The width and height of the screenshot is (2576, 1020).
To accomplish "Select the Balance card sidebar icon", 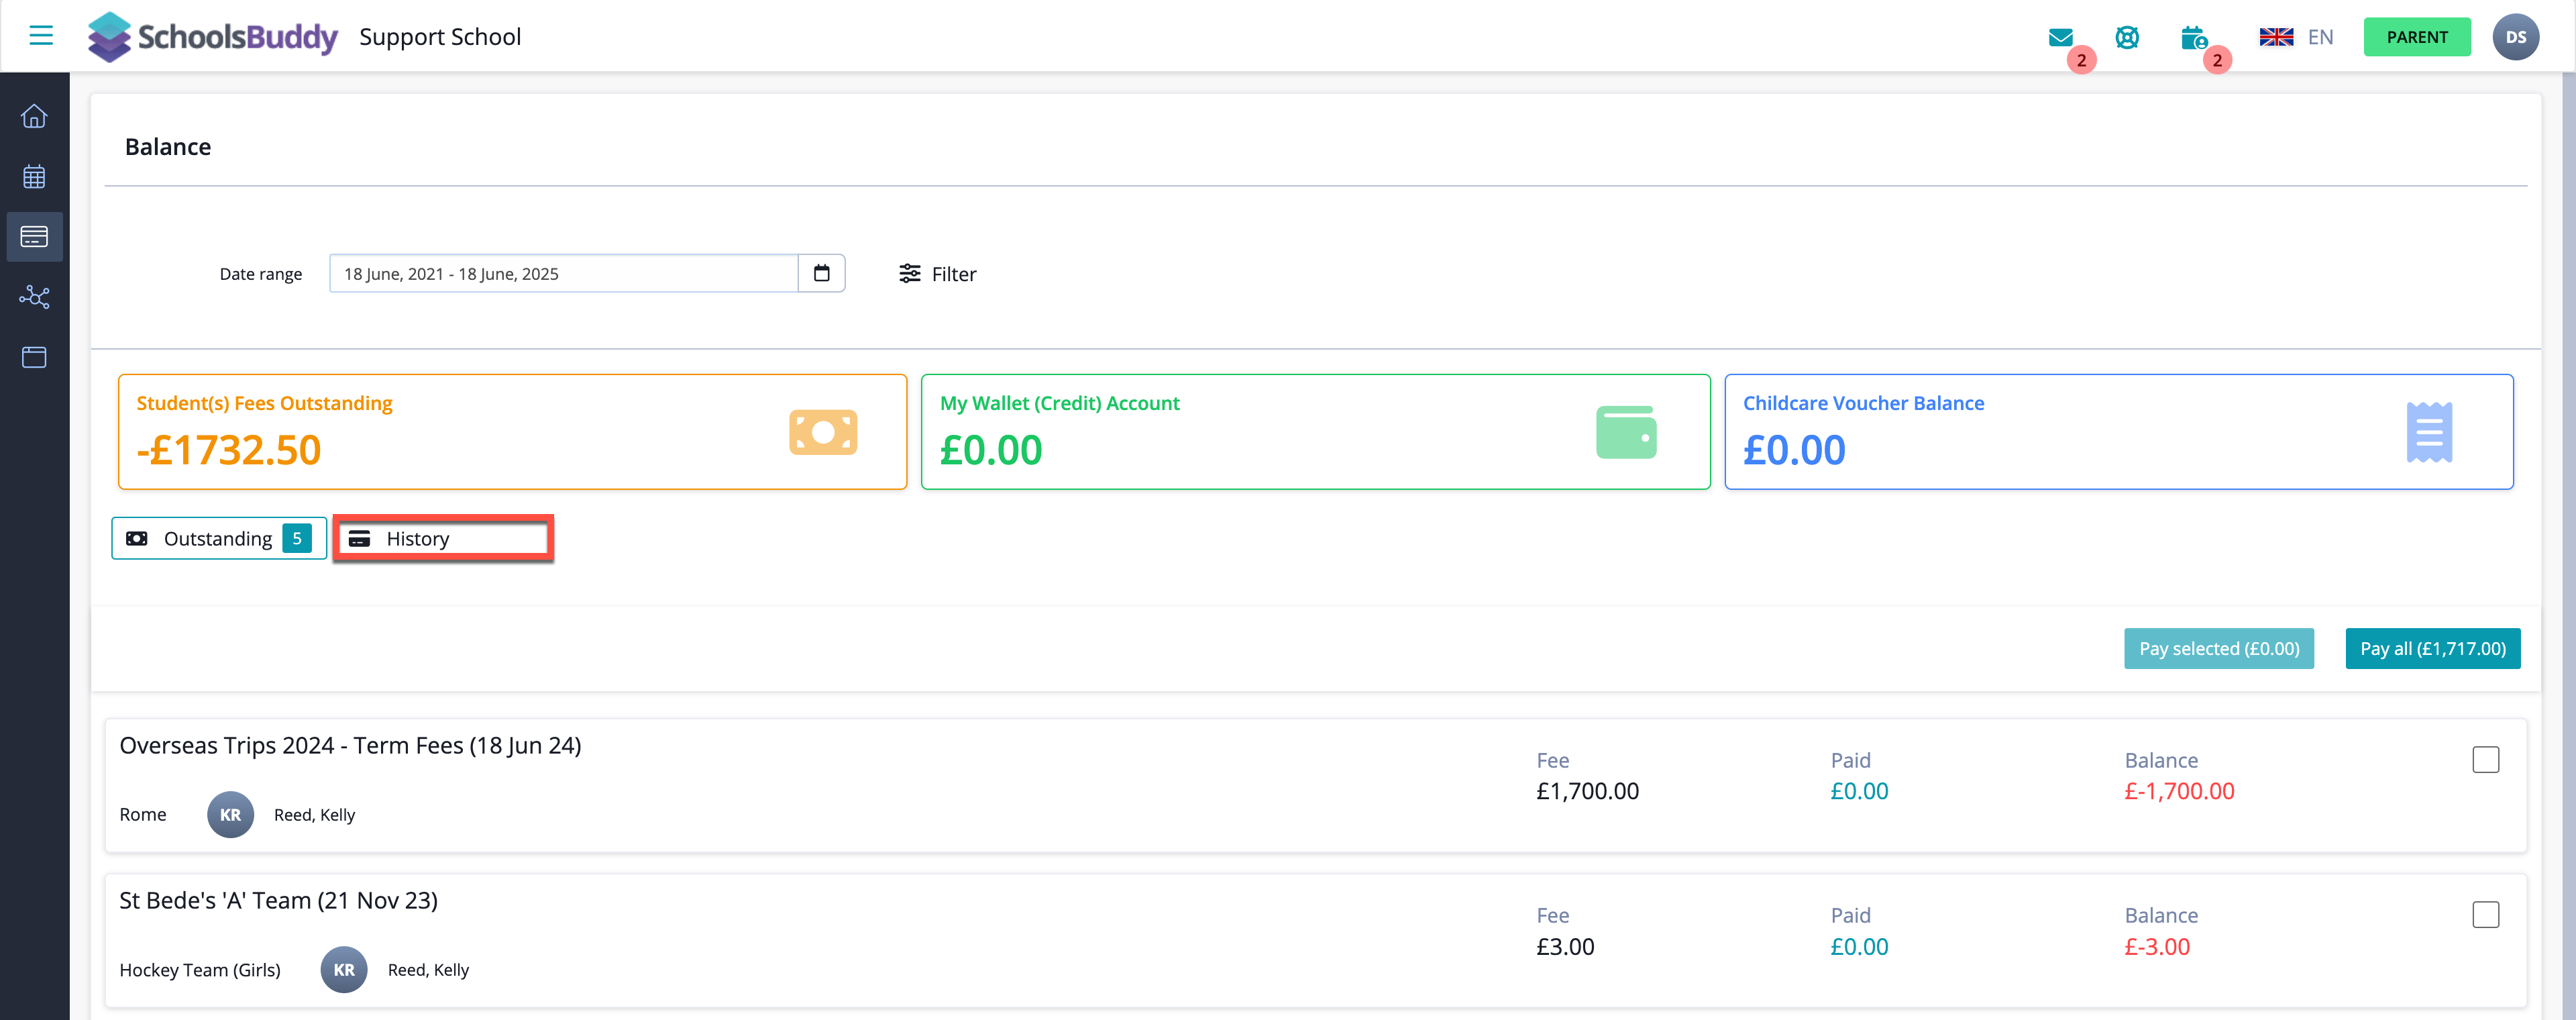I will point(34,237).
